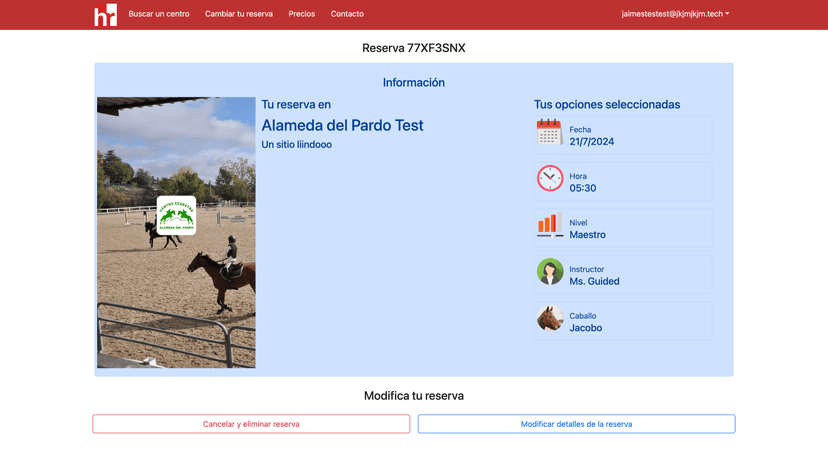This screenshot has height=449, width=828.
Task: Click the time value 05:30
Action: (x=583, y=188)
